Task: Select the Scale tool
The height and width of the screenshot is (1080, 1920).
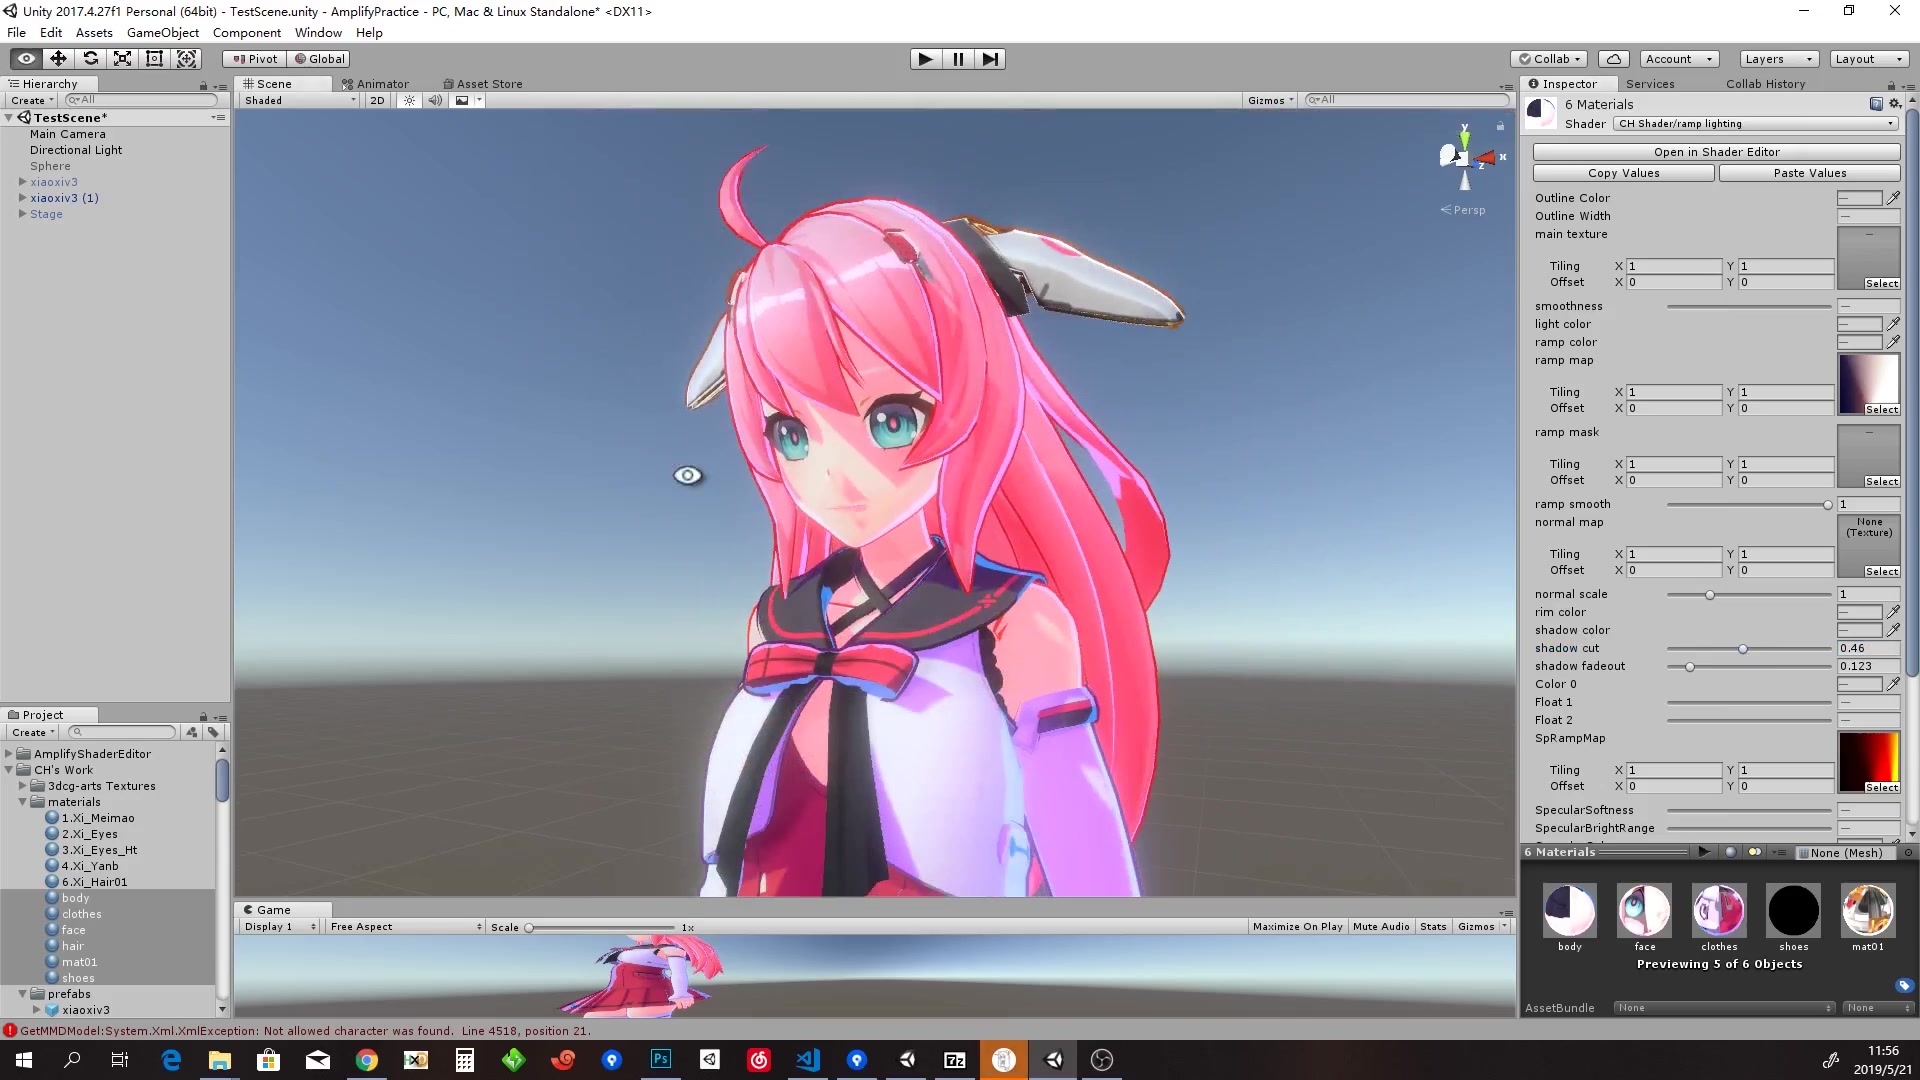Action: pyautogui.click(x=122, y=58)
